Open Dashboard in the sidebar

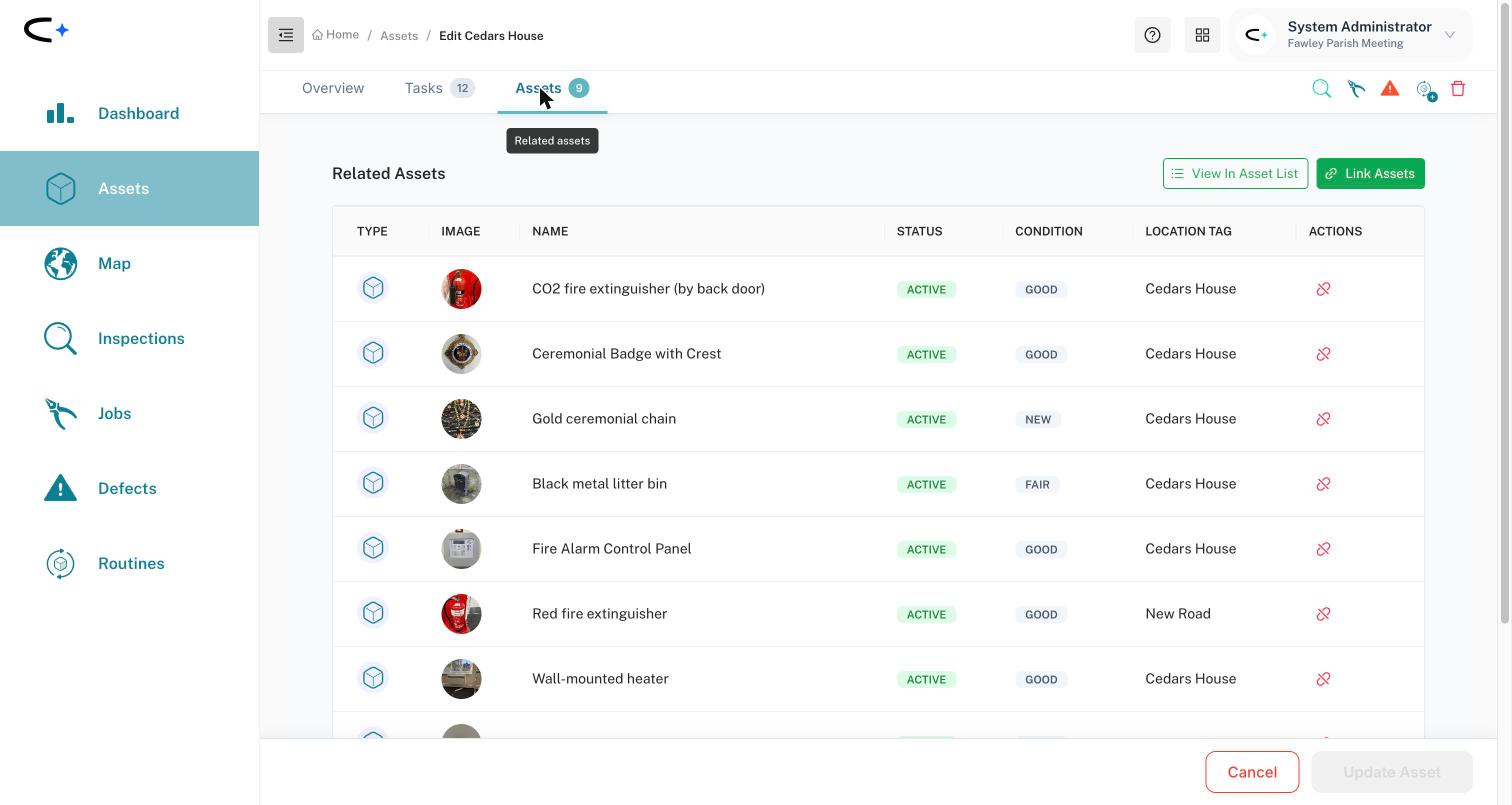pyautogui.click(x=129, y=113)
